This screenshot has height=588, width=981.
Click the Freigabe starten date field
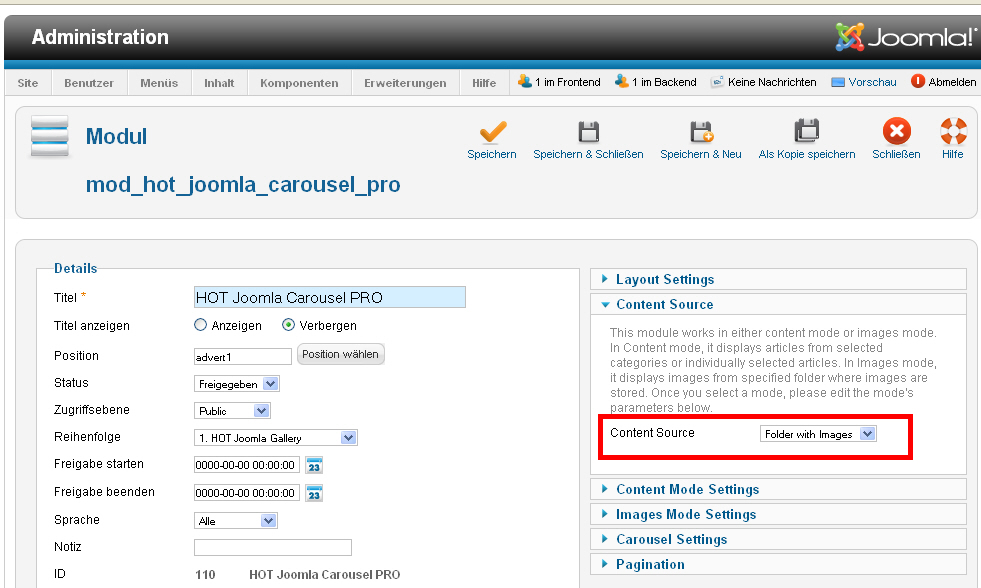tap(247, 465)
